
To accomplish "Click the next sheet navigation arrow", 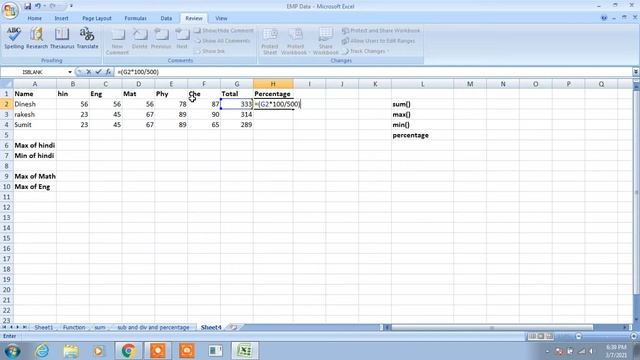I will [18, 327].
